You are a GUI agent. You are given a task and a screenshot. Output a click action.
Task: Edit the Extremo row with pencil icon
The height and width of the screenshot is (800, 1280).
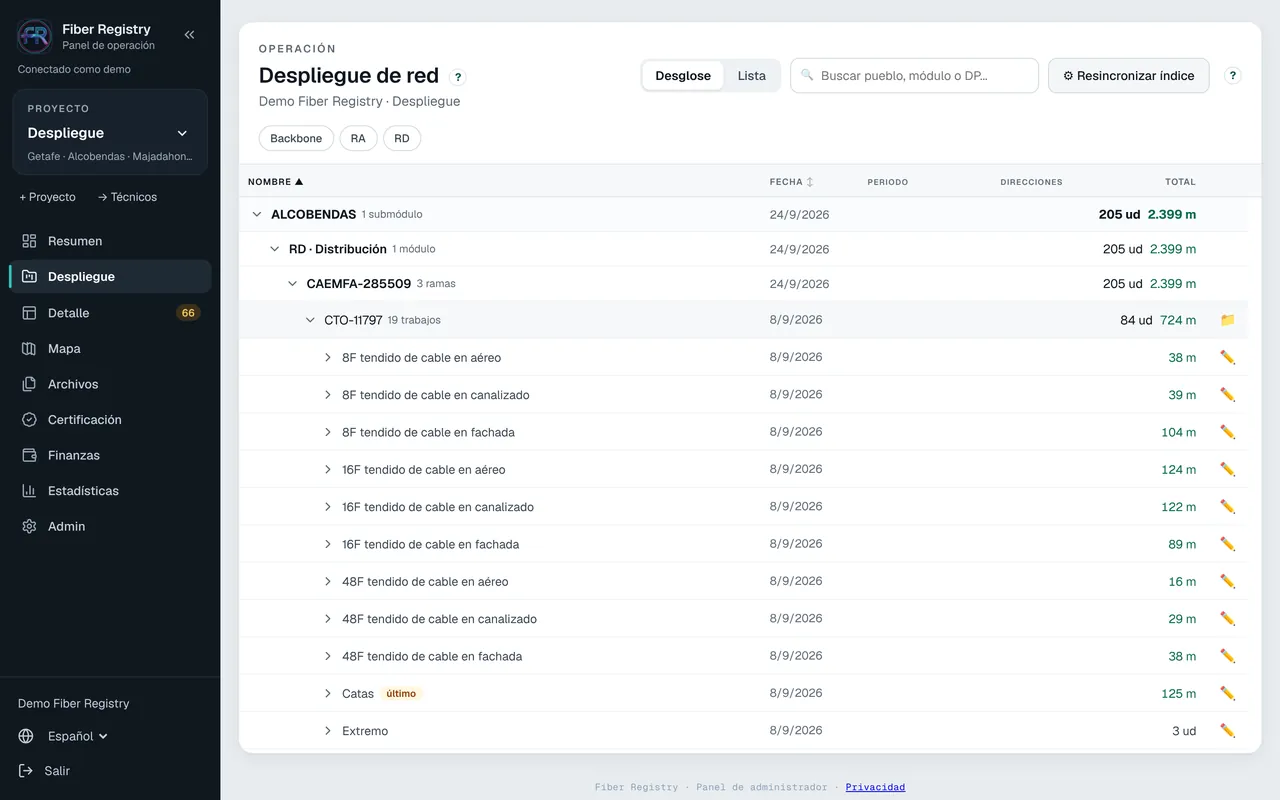tap(1228, 731)
